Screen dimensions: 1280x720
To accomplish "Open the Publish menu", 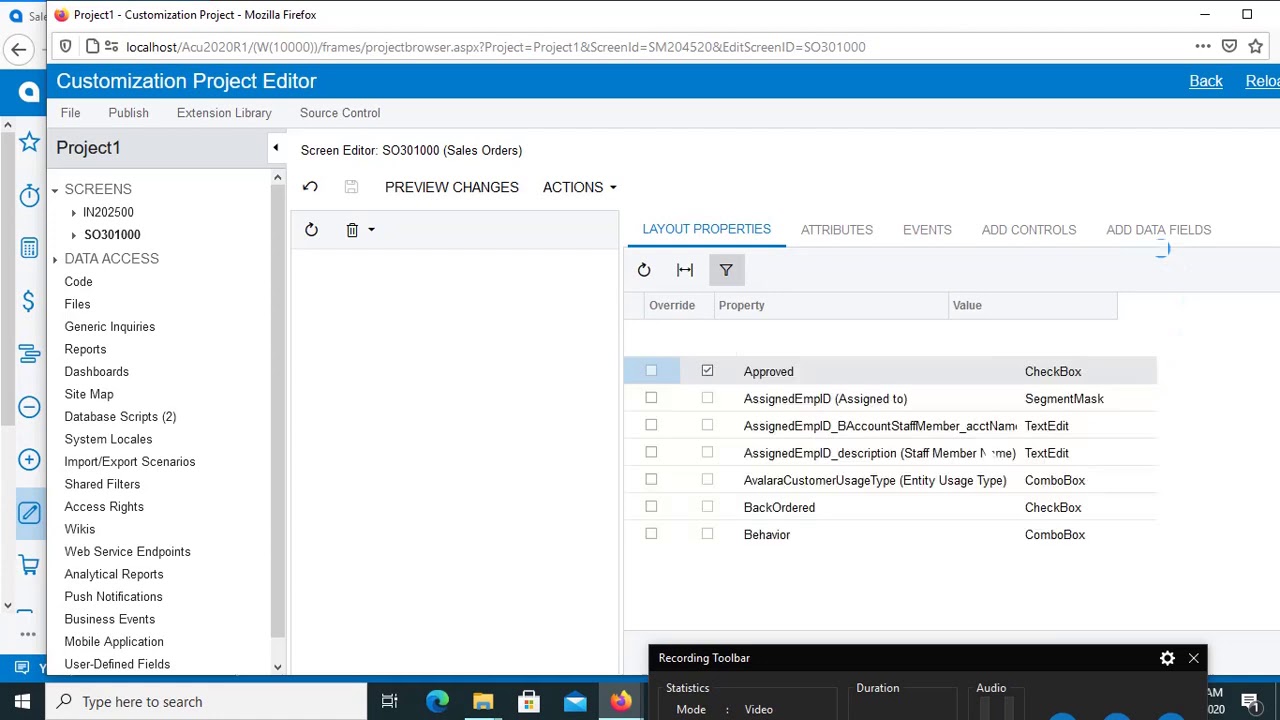I will click(x=128, y=113).
